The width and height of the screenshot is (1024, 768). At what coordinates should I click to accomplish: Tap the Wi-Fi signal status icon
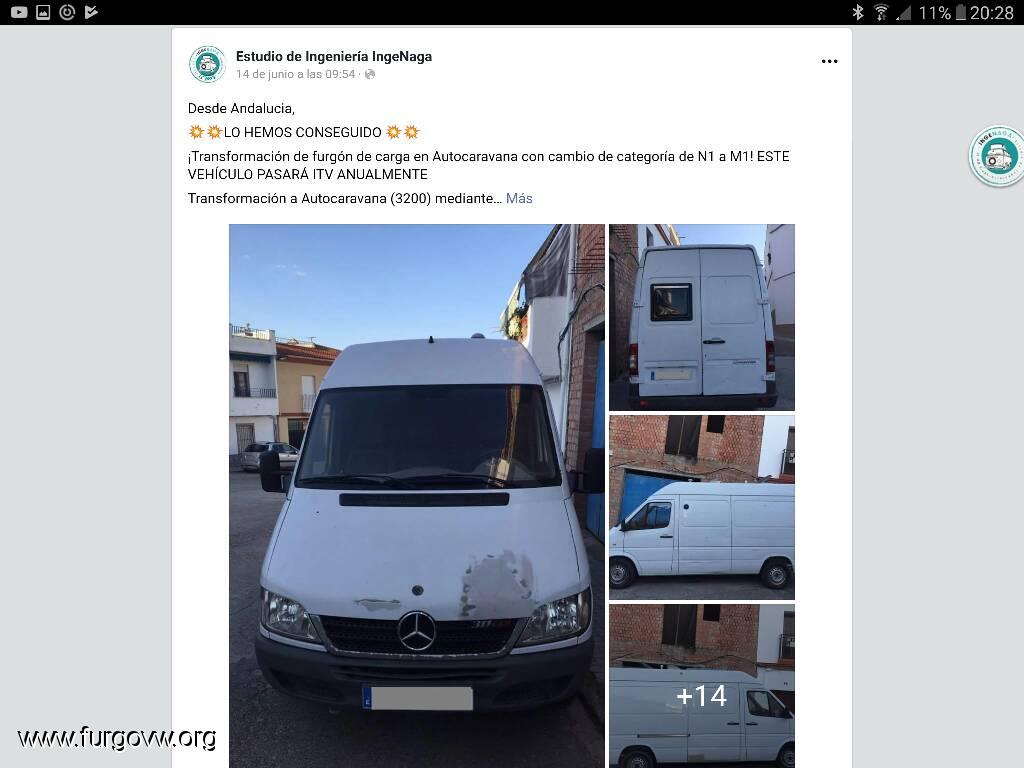pyautogui.click(x=881, y=12)
